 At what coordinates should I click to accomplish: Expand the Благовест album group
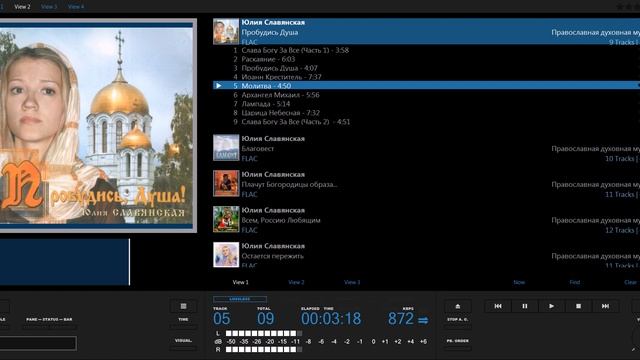pos(426,148)
